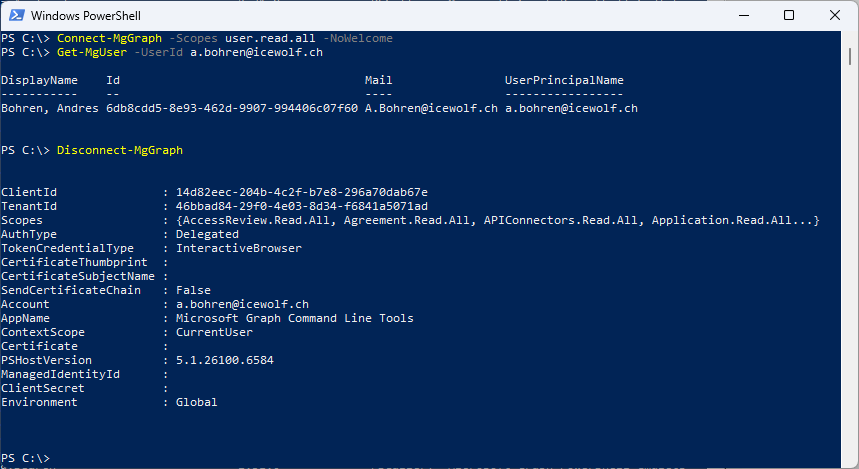The height and width of the screenshot is (469, 859).
Task: Close the Windows PowerShell window
Action: pos(836,16)
